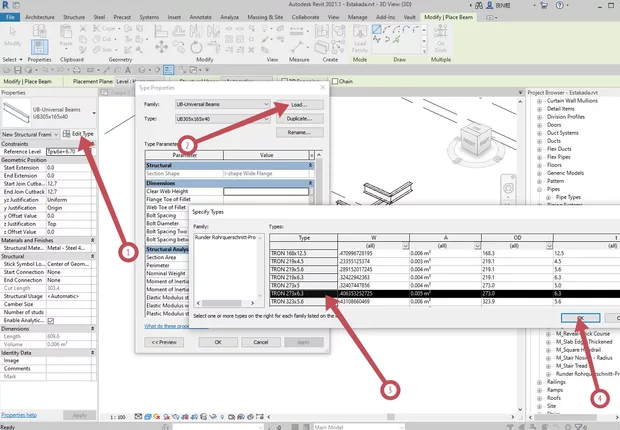
Task: Open the Type dropdown showing UB305x165x40
Action: pos(267,119)
